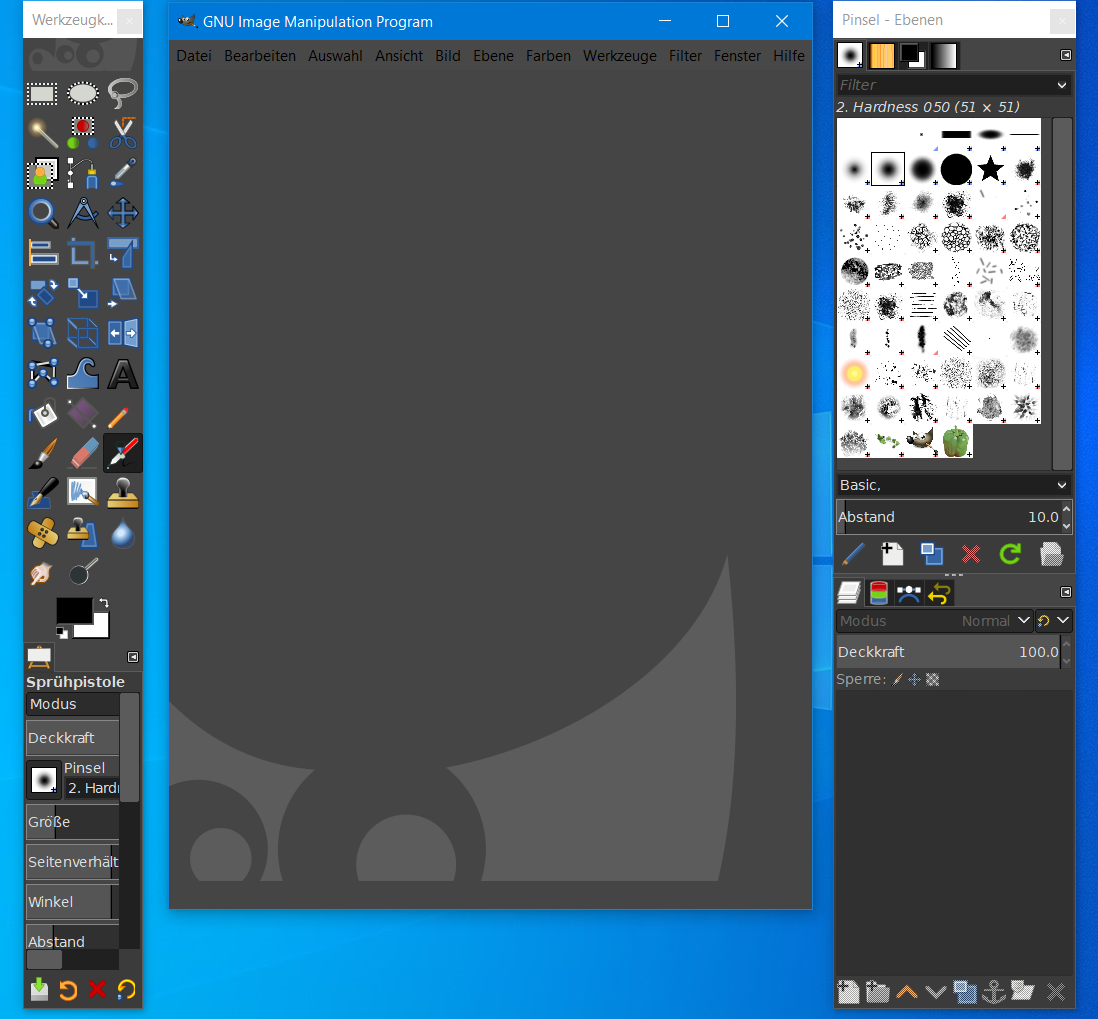Swap foreground and background colors arrow

pyautogui.click(x=104, y=604)
